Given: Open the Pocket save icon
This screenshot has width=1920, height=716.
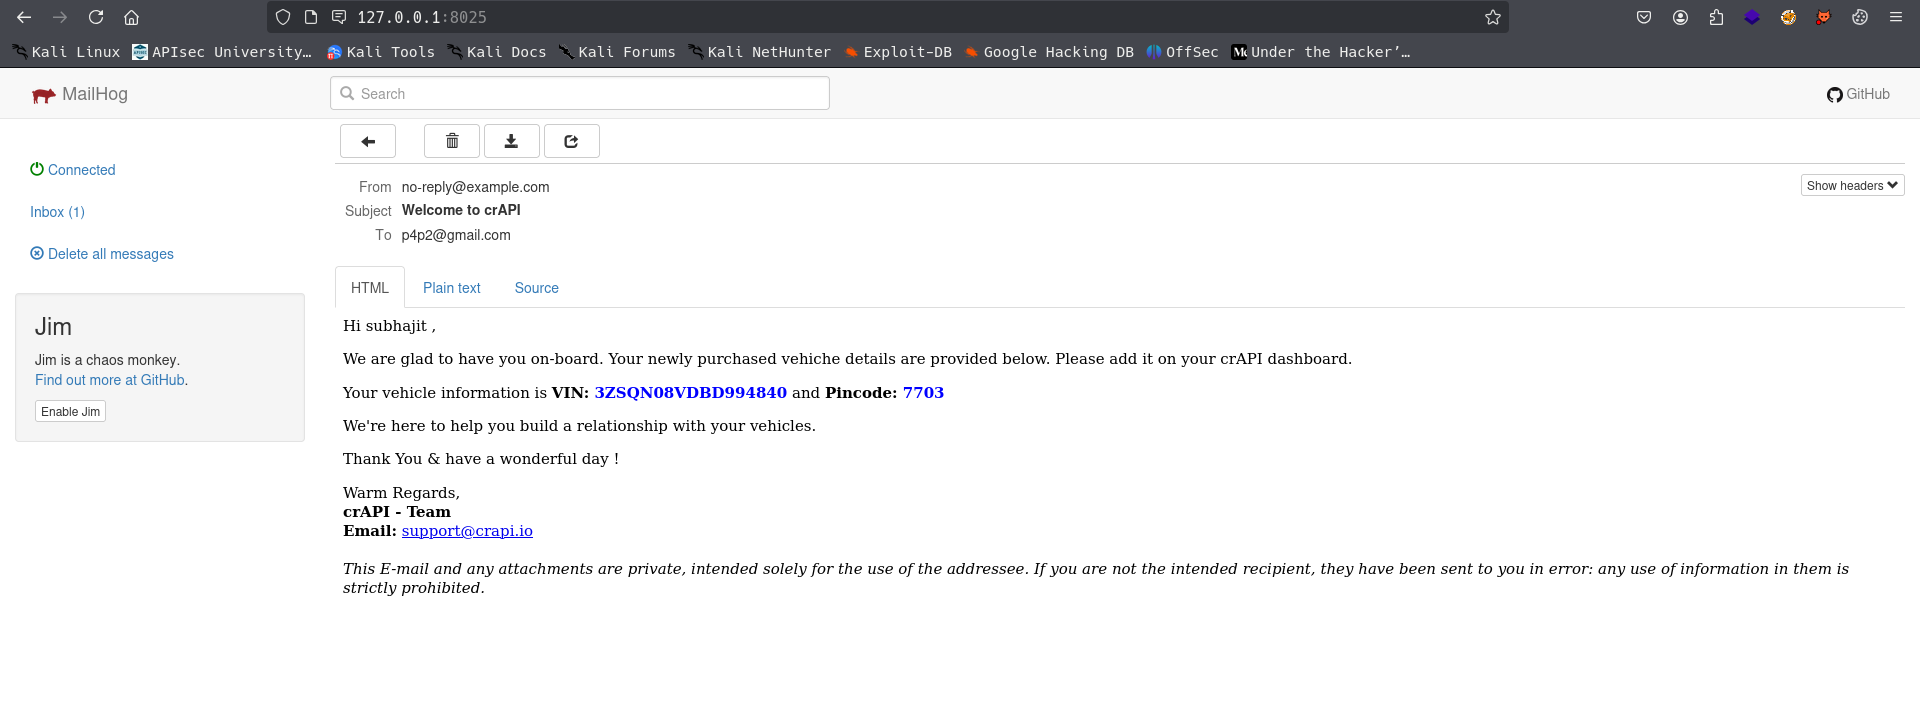Looking at the screenshot, I should tap(1644, 17).
